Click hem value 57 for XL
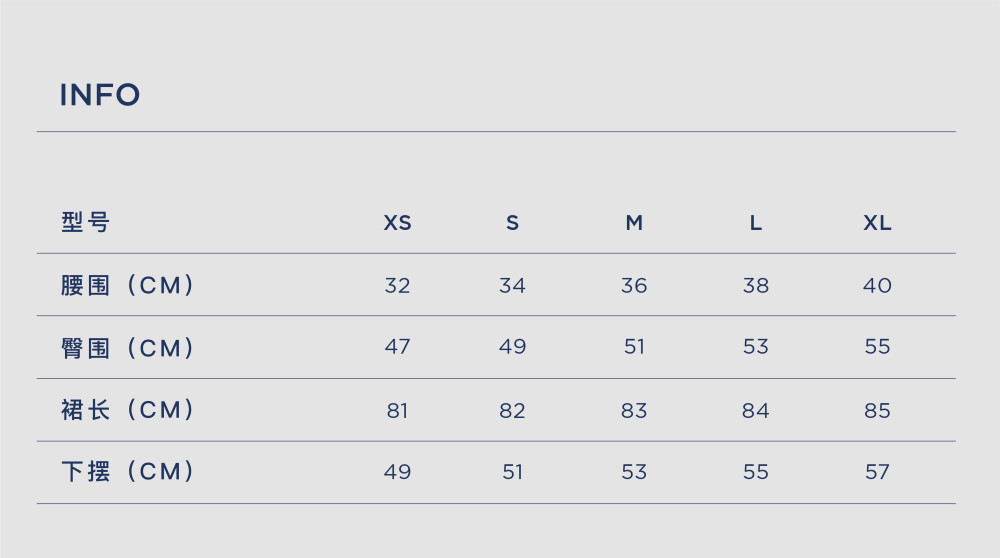The image size is (1000, 558). pos(878,471)
